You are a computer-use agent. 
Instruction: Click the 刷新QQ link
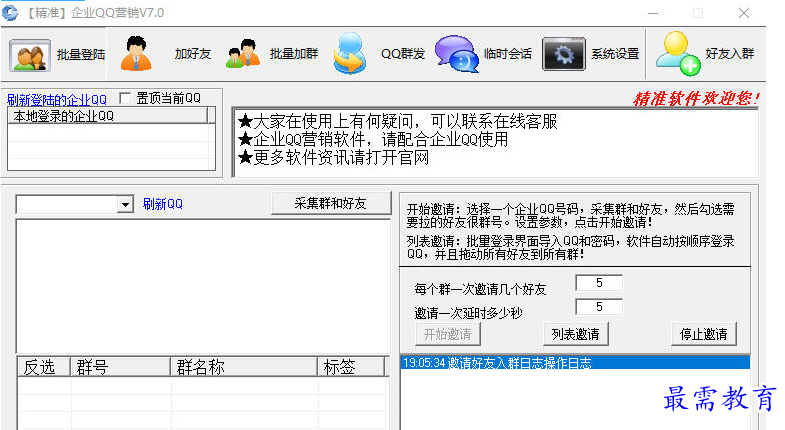(163, 204)
